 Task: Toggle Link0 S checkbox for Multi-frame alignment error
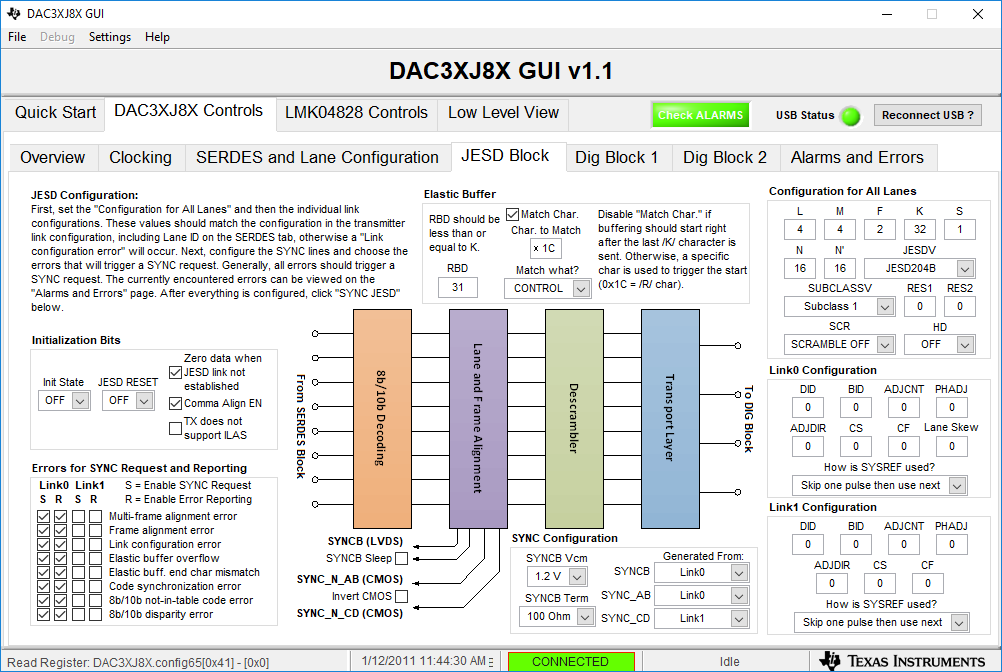(43, 516)
